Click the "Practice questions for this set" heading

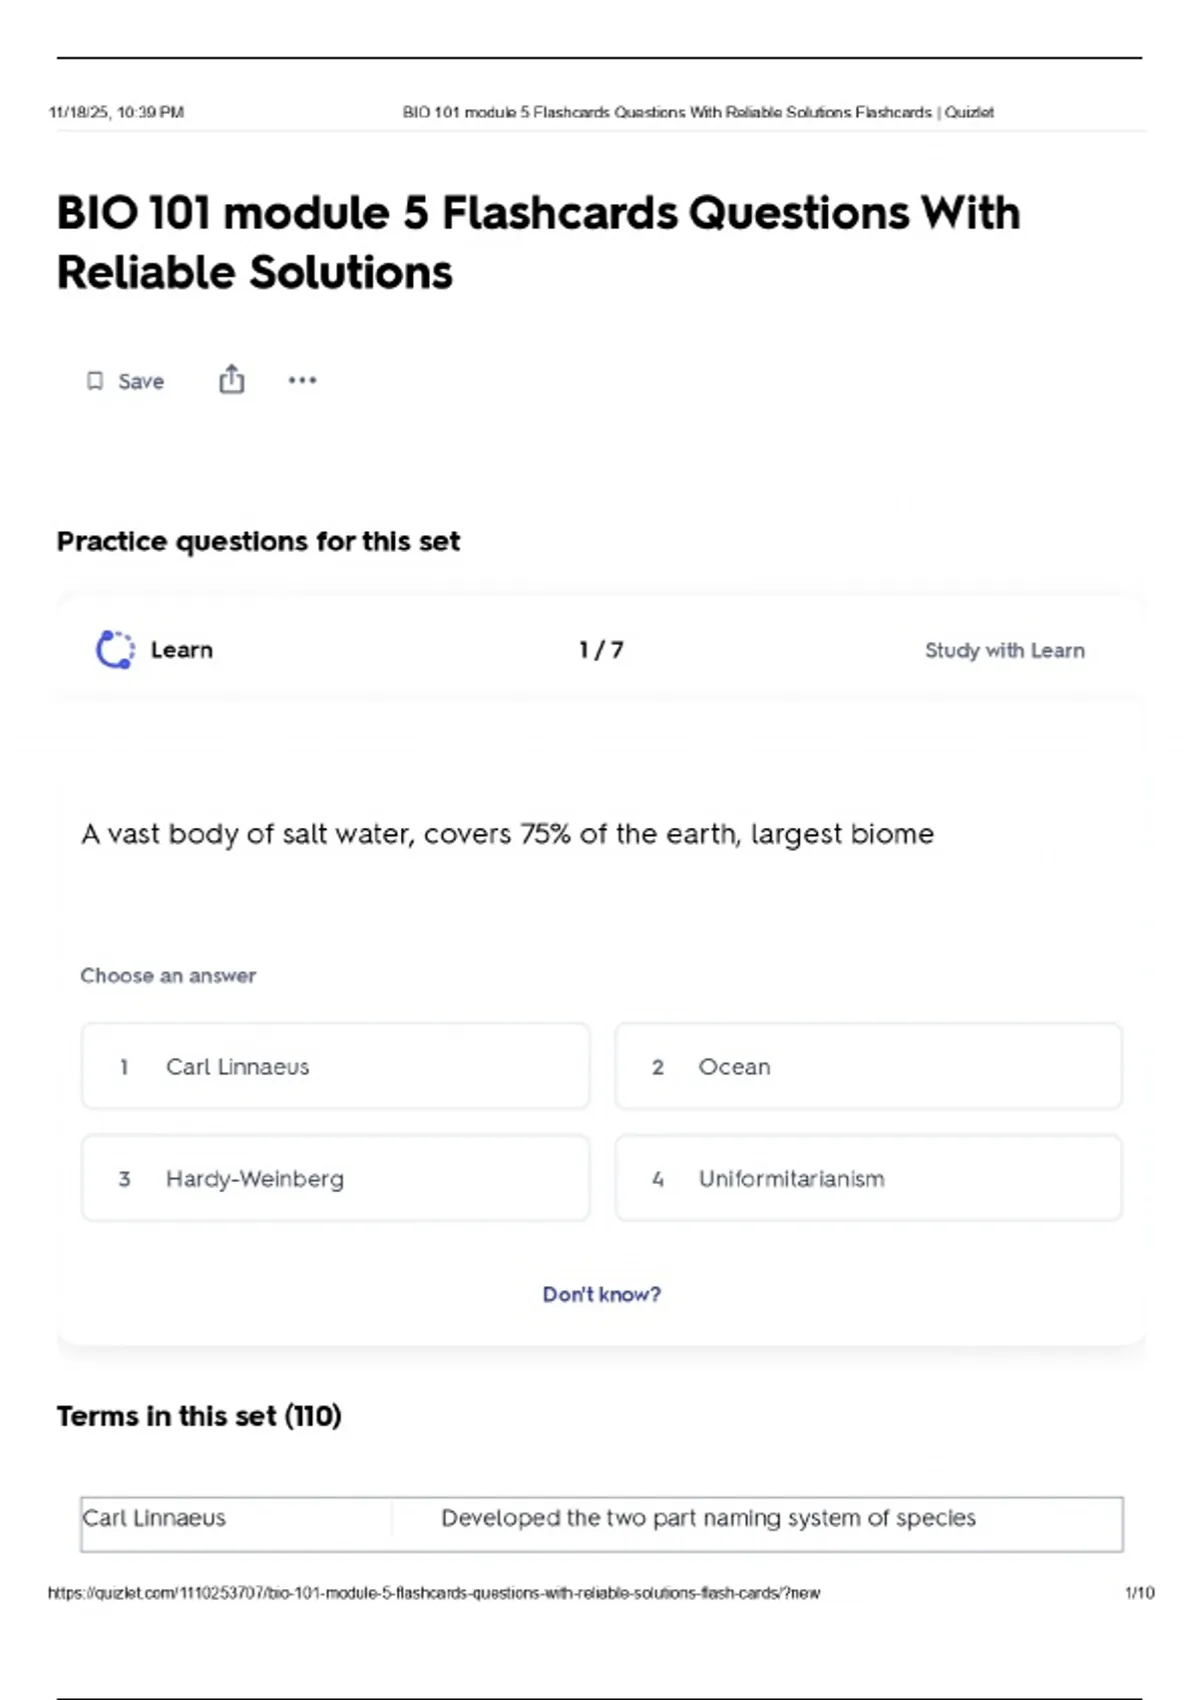pos(258,541)
